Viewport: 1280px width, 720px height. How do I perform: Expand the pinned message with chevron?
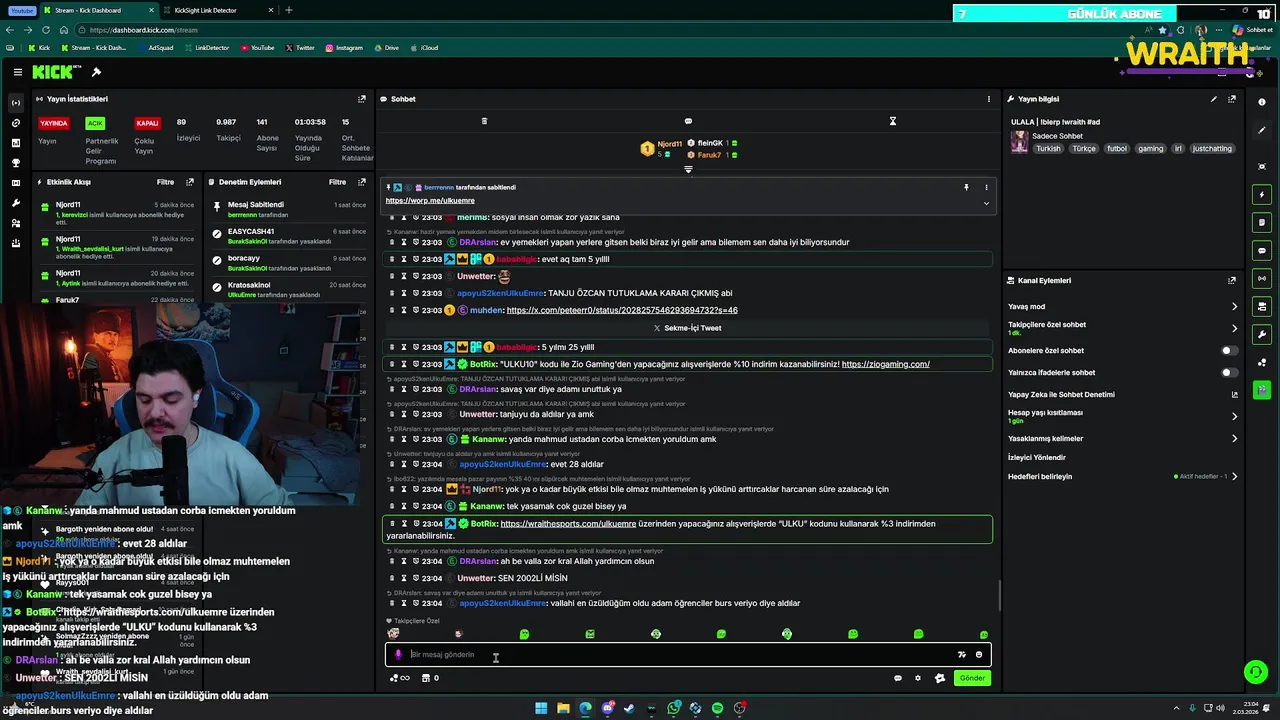[x=986, y=203]
